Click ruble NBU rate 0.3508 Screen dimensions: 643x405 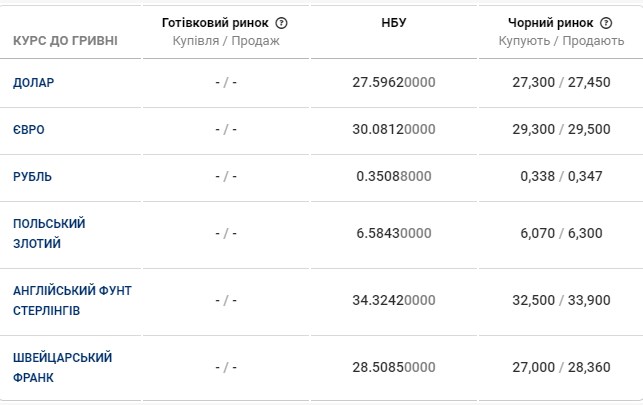click(394, 177)
